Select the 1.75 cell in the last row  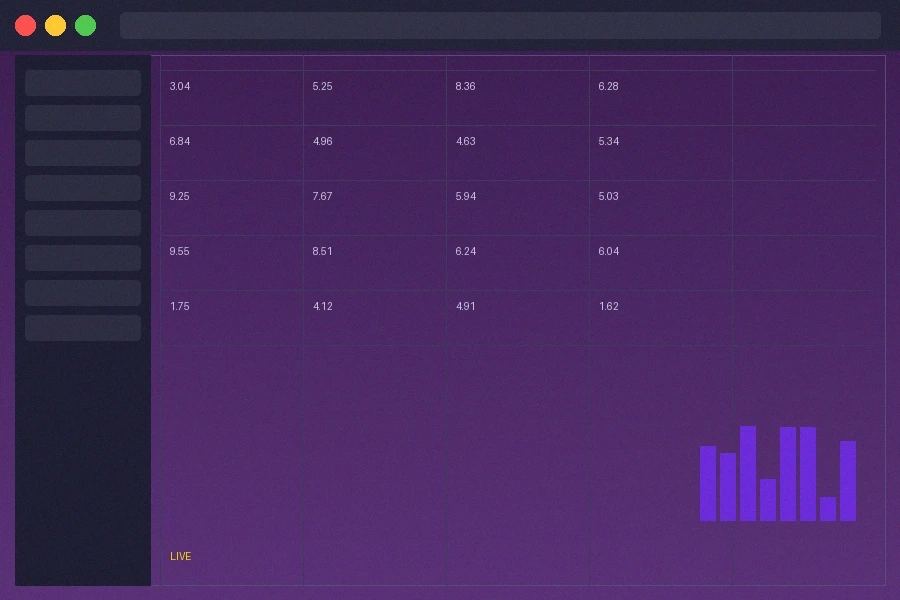[180, 307]
